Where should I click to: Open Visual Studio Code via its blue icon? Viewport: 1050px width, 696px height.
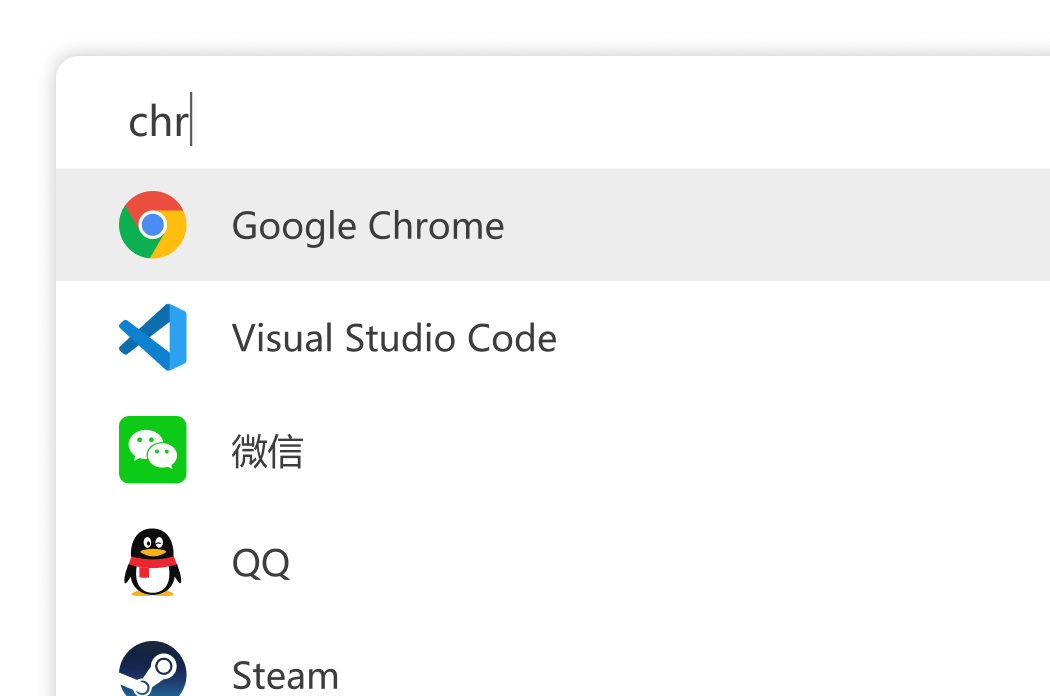click(153, 337)
